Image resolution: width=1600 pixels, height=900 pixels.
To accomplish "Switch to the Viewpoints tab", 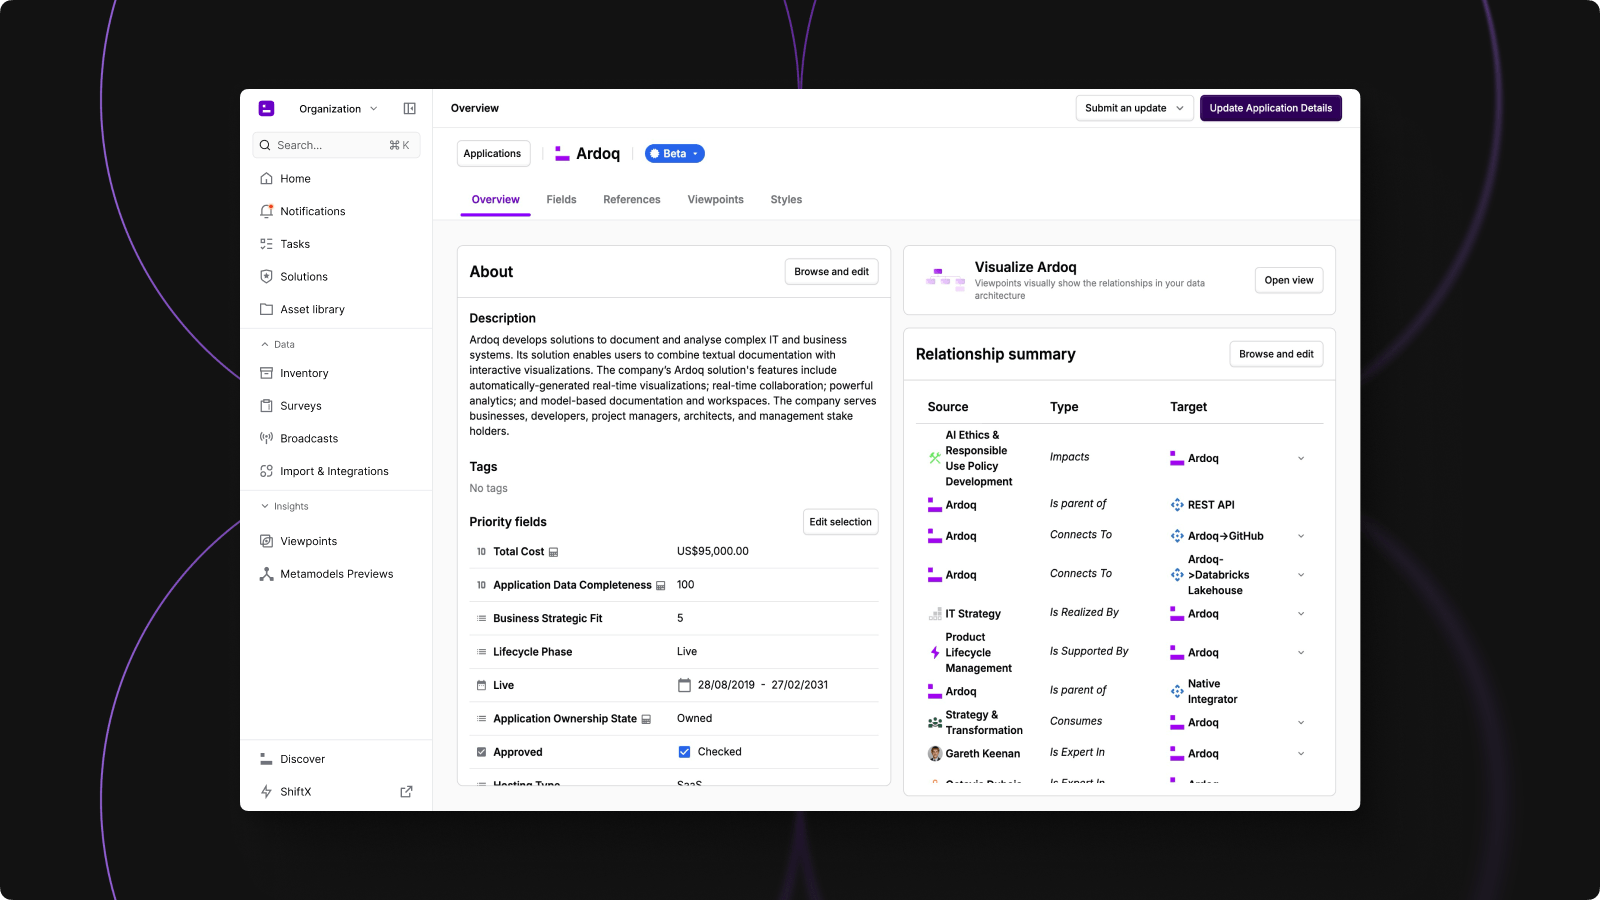I will (715, 200).
